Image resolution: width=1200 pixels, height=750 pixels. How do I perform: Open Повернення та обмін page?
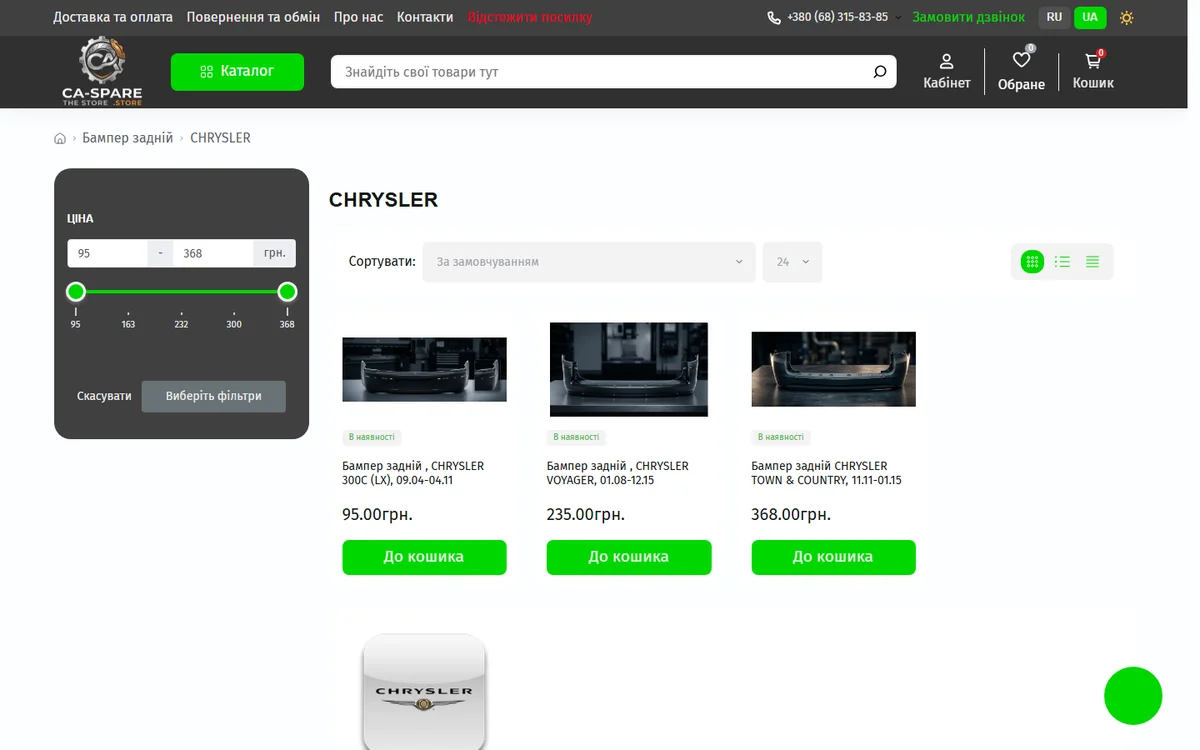click(253, 17)
